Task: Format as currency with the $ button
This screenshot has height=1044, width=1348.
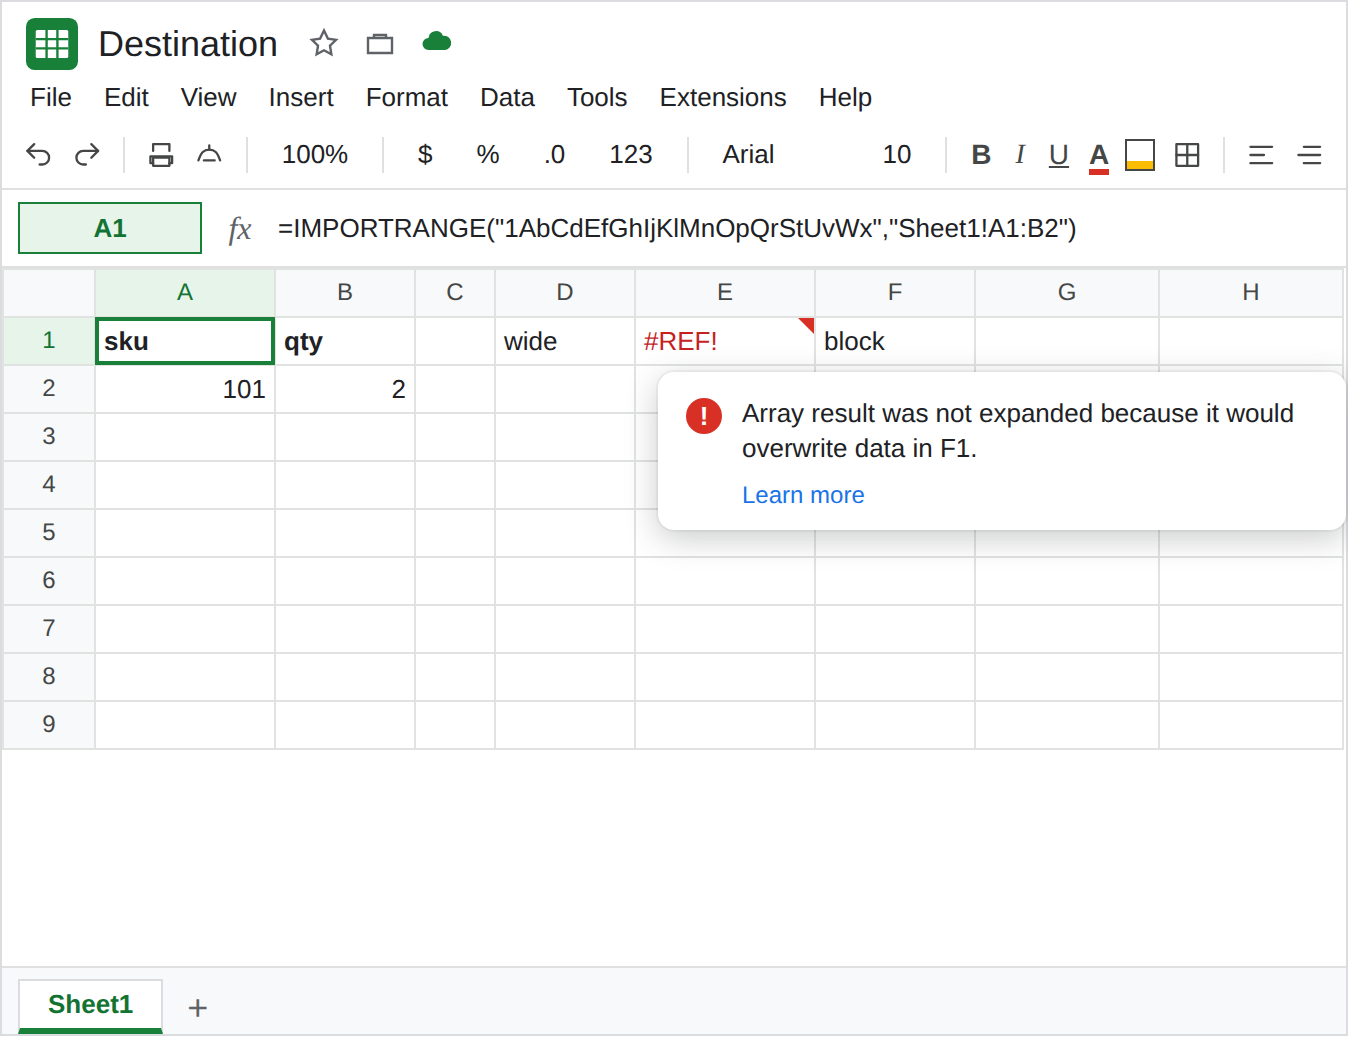Action: [x=425, y=154]
